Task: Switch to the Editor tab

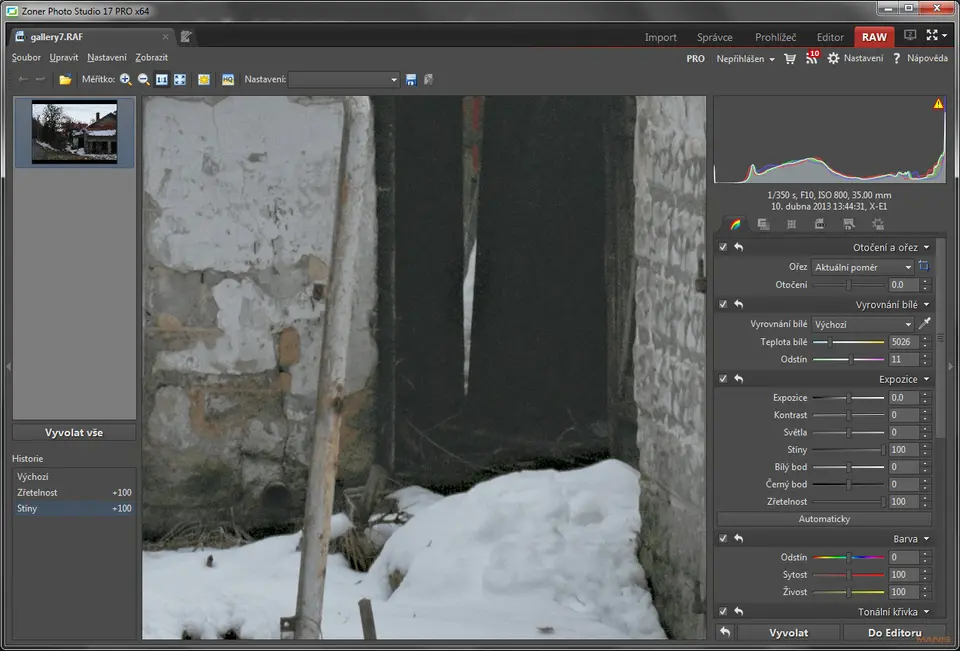Action: click(829, 37)
